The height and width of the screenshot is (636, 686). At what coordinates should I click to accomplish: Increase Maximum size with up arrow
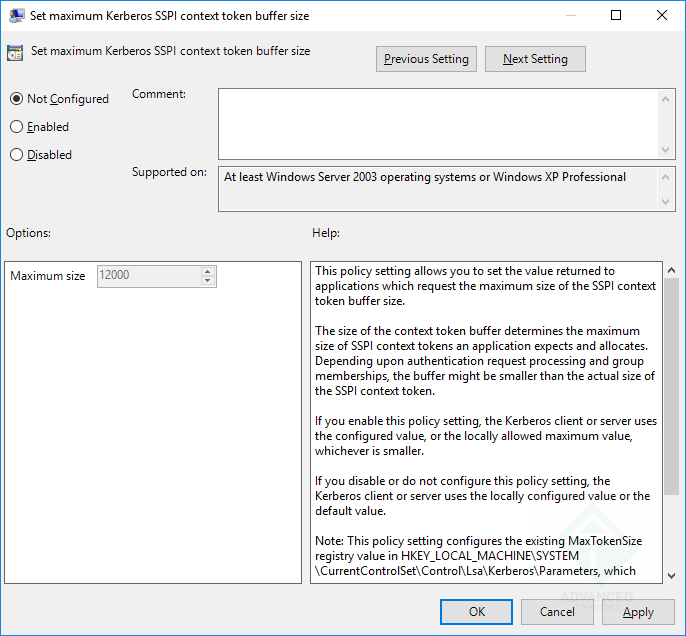click(207, 271)
